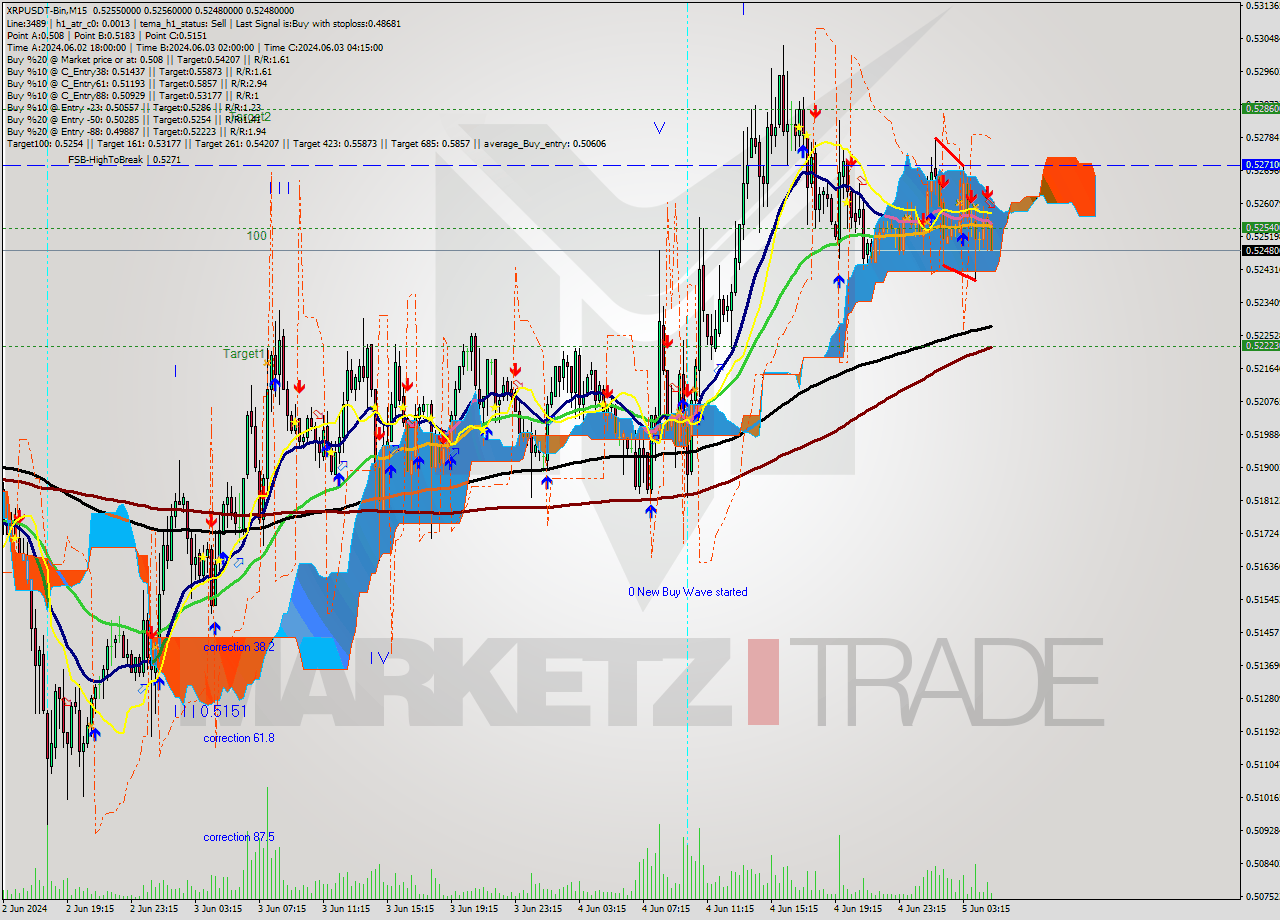1280x920 pixels.
Task: Click the '4 Jun 03:15' time axis label
Action: 602,909
